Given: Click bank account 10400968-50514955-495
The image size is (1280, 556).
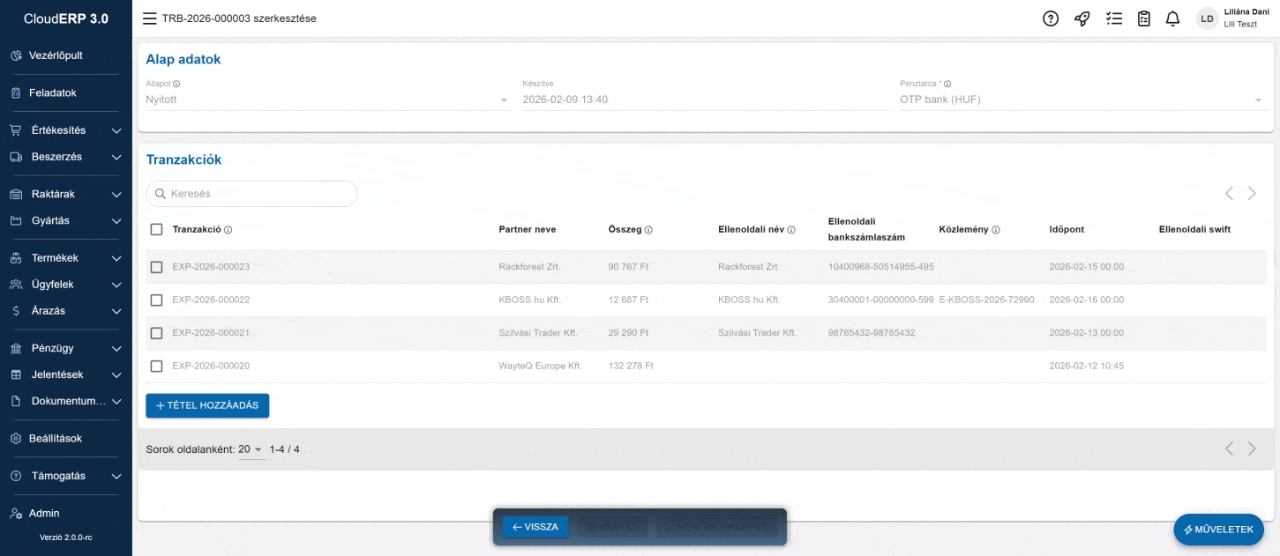Looking at the screenshot, I should coord(881,267).
